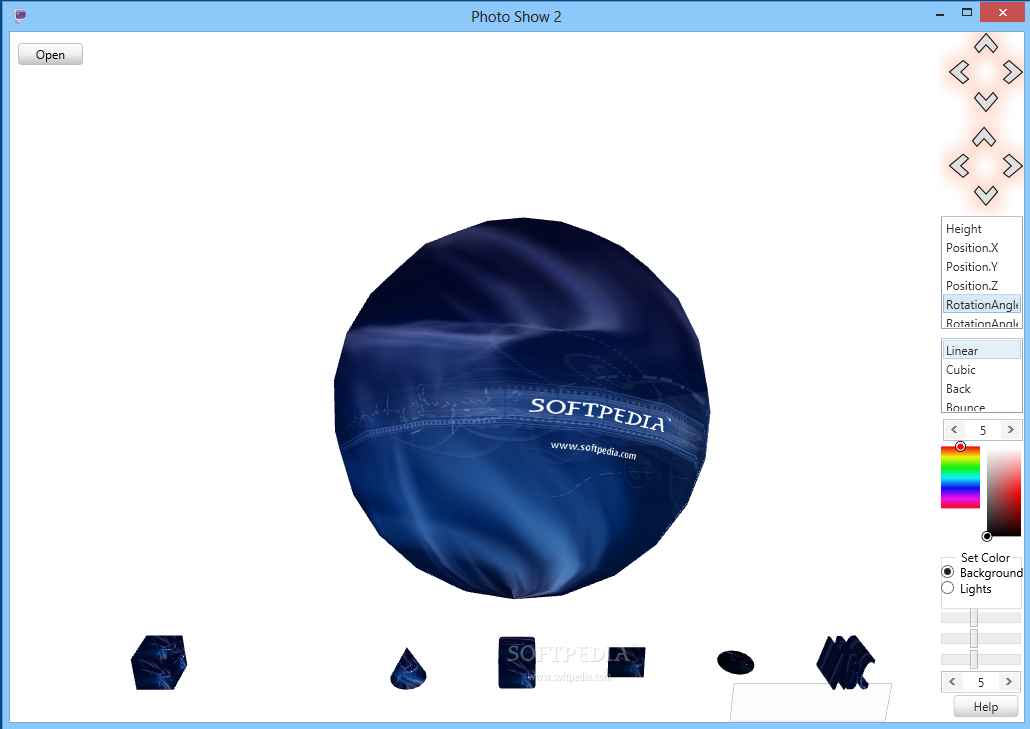Click the right arrow in the lower arrow pad

coord(1012,166)
